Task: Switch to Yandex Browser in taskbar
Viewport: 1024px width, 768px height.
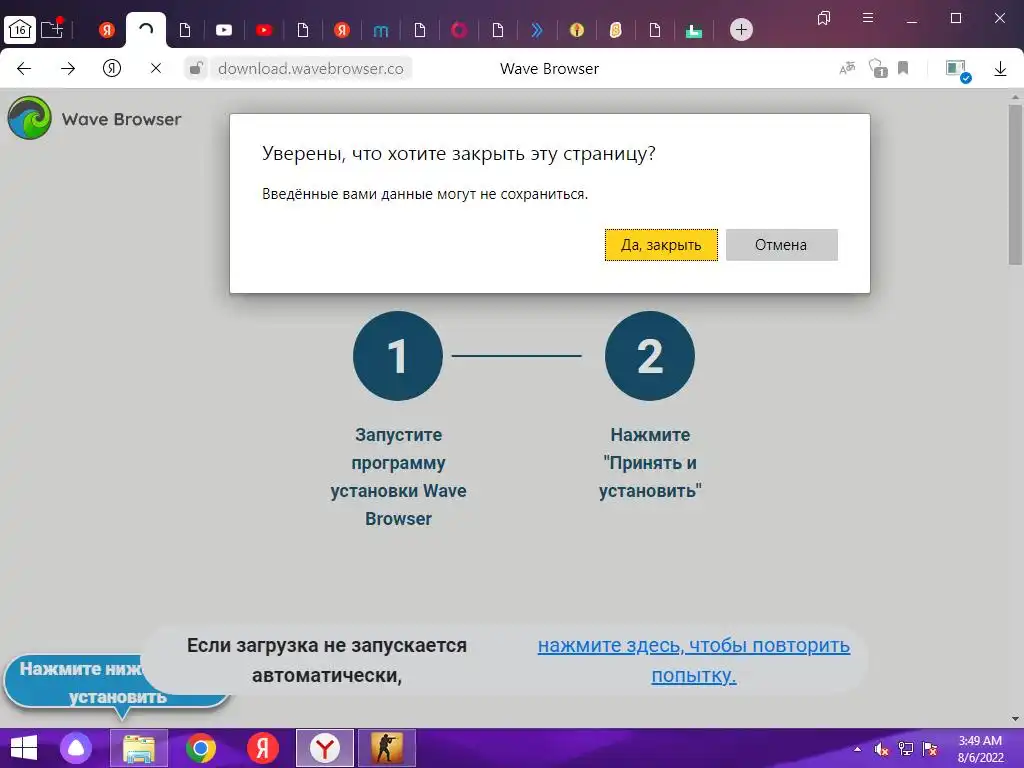Action: click(325, 748)
